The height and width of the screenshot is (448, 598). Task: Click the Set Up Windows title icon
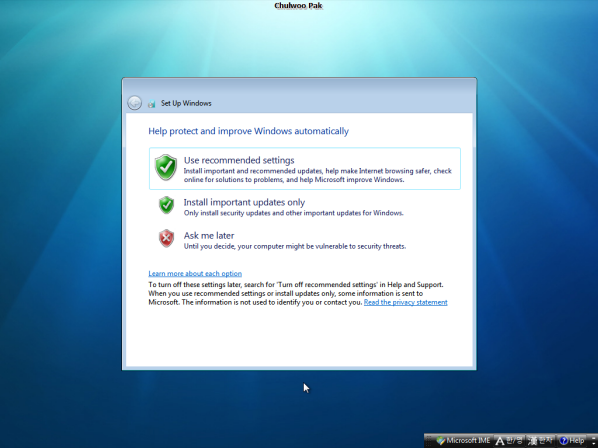click(151, 103)
